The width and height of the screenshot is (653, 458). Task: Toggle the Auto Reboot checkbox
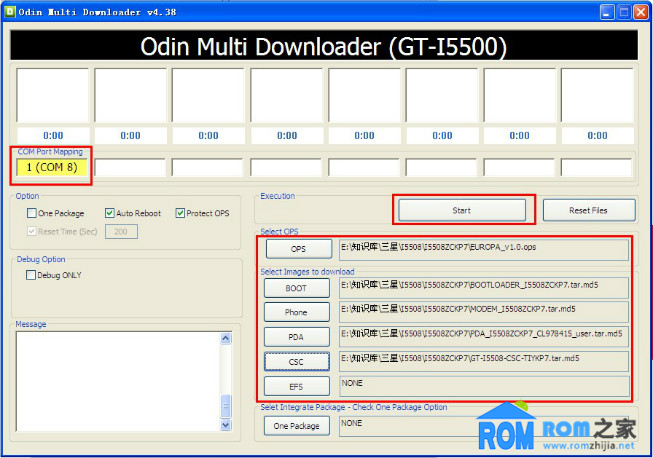110,213
